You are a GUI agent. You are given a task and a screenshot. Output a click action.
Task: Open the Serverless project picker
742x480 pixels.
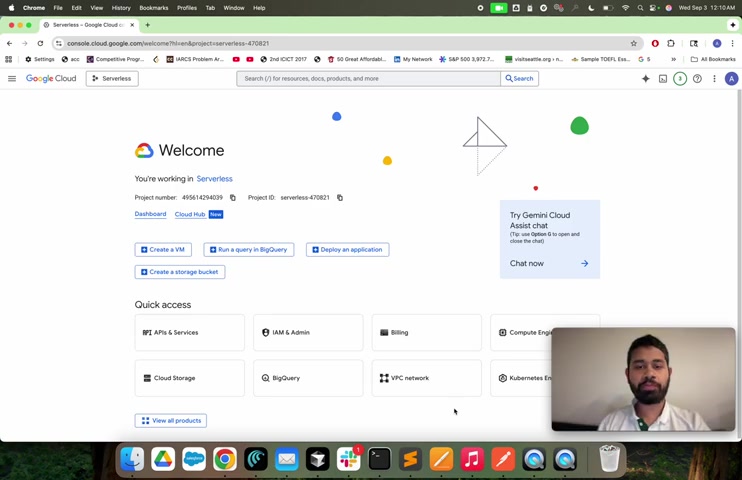[x=112, y=79]
